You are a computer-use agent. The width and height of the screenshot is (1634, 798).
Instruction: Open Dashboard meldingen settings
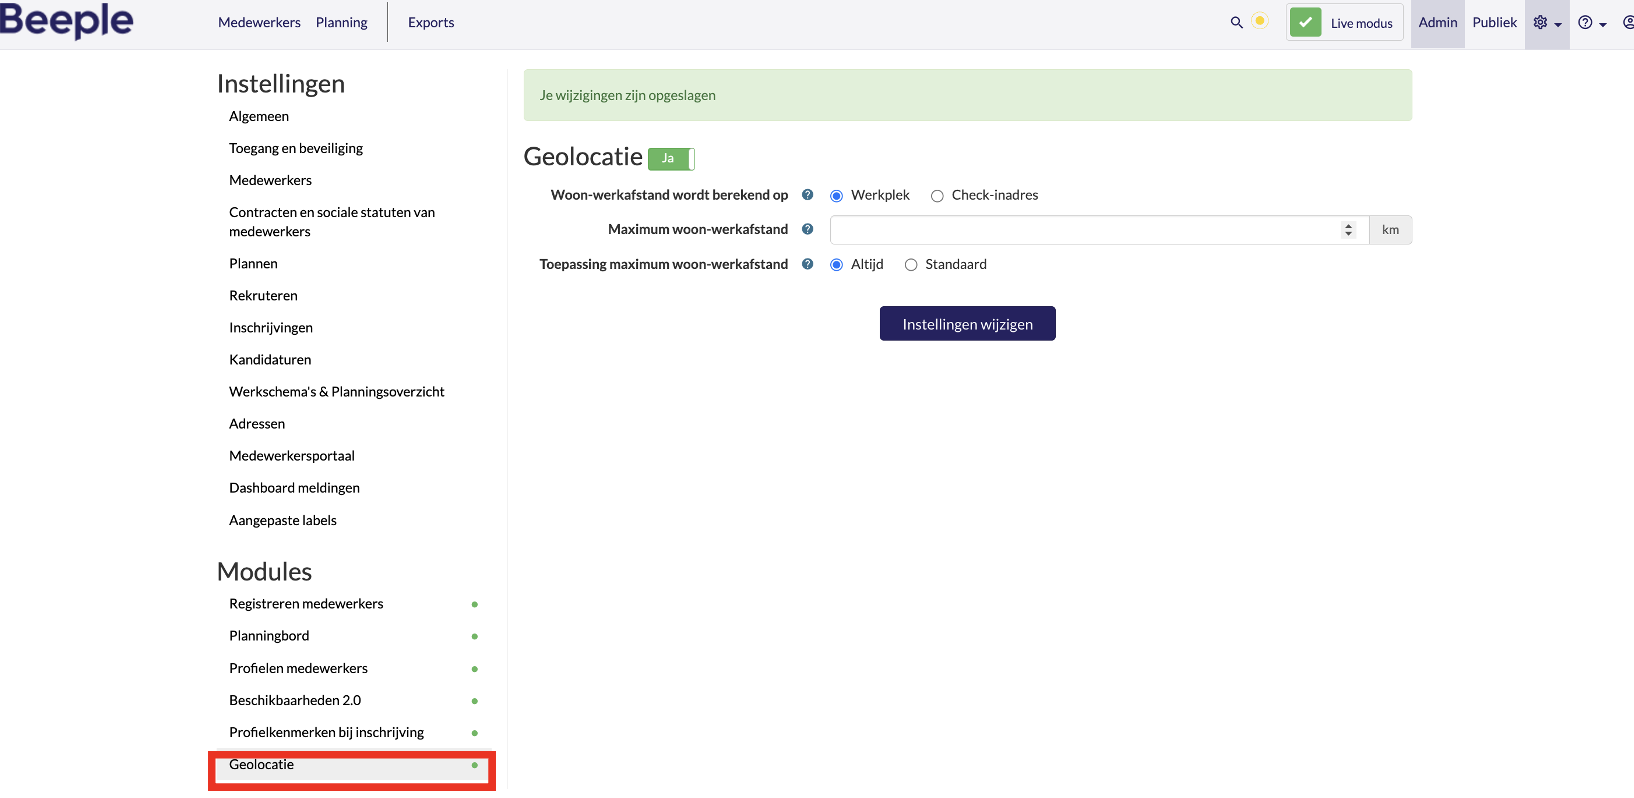point(294,487)
